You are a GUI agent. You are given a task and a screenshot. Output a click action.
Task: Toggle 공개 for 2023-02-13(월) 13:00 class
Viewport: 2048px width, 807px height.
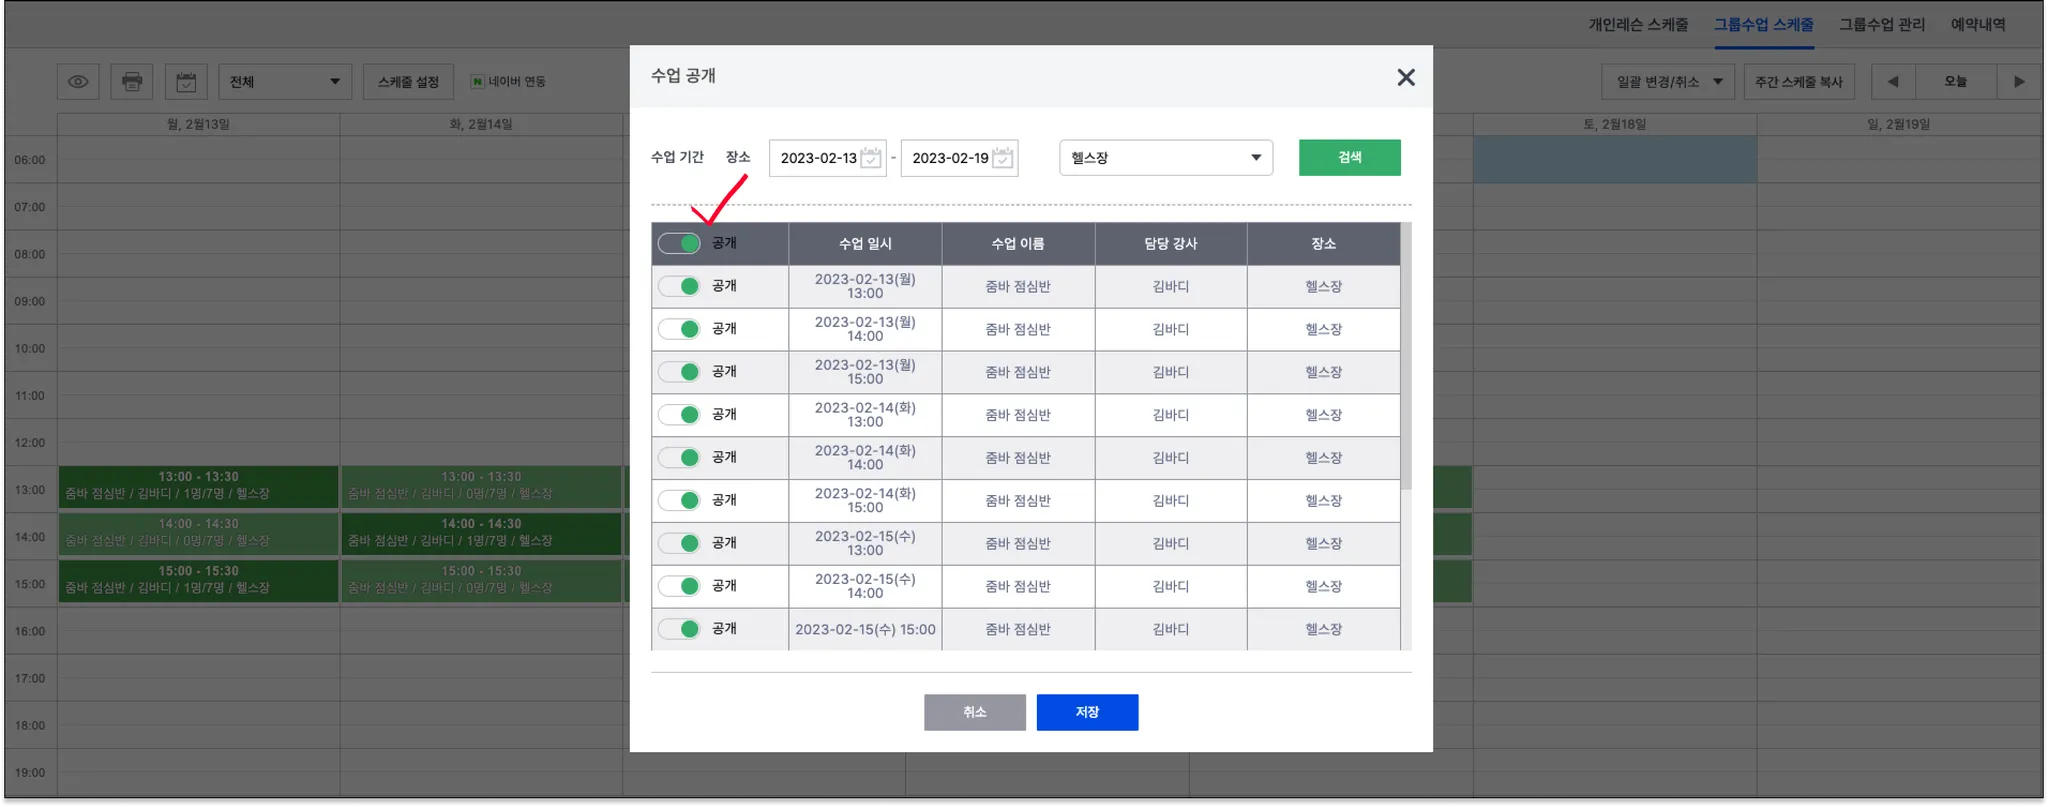point(679,286)
